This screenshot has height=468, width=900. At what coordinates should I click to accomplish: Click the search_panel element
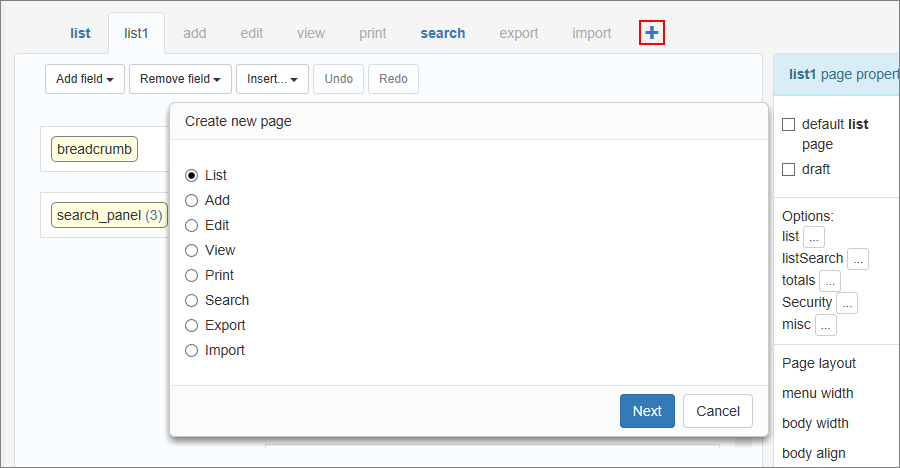pos(110,215)
